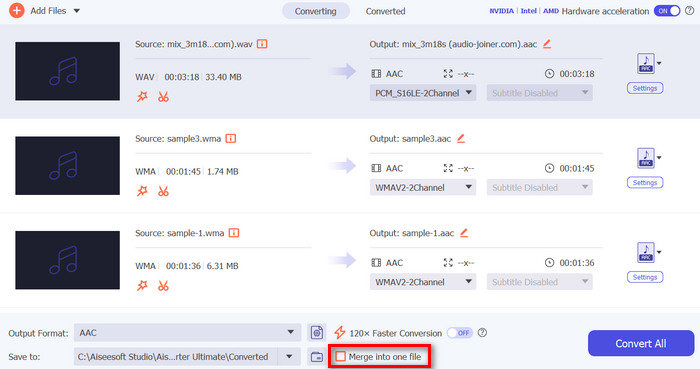
Task: Click '33.40 MB' file size text
Action: 223,77
